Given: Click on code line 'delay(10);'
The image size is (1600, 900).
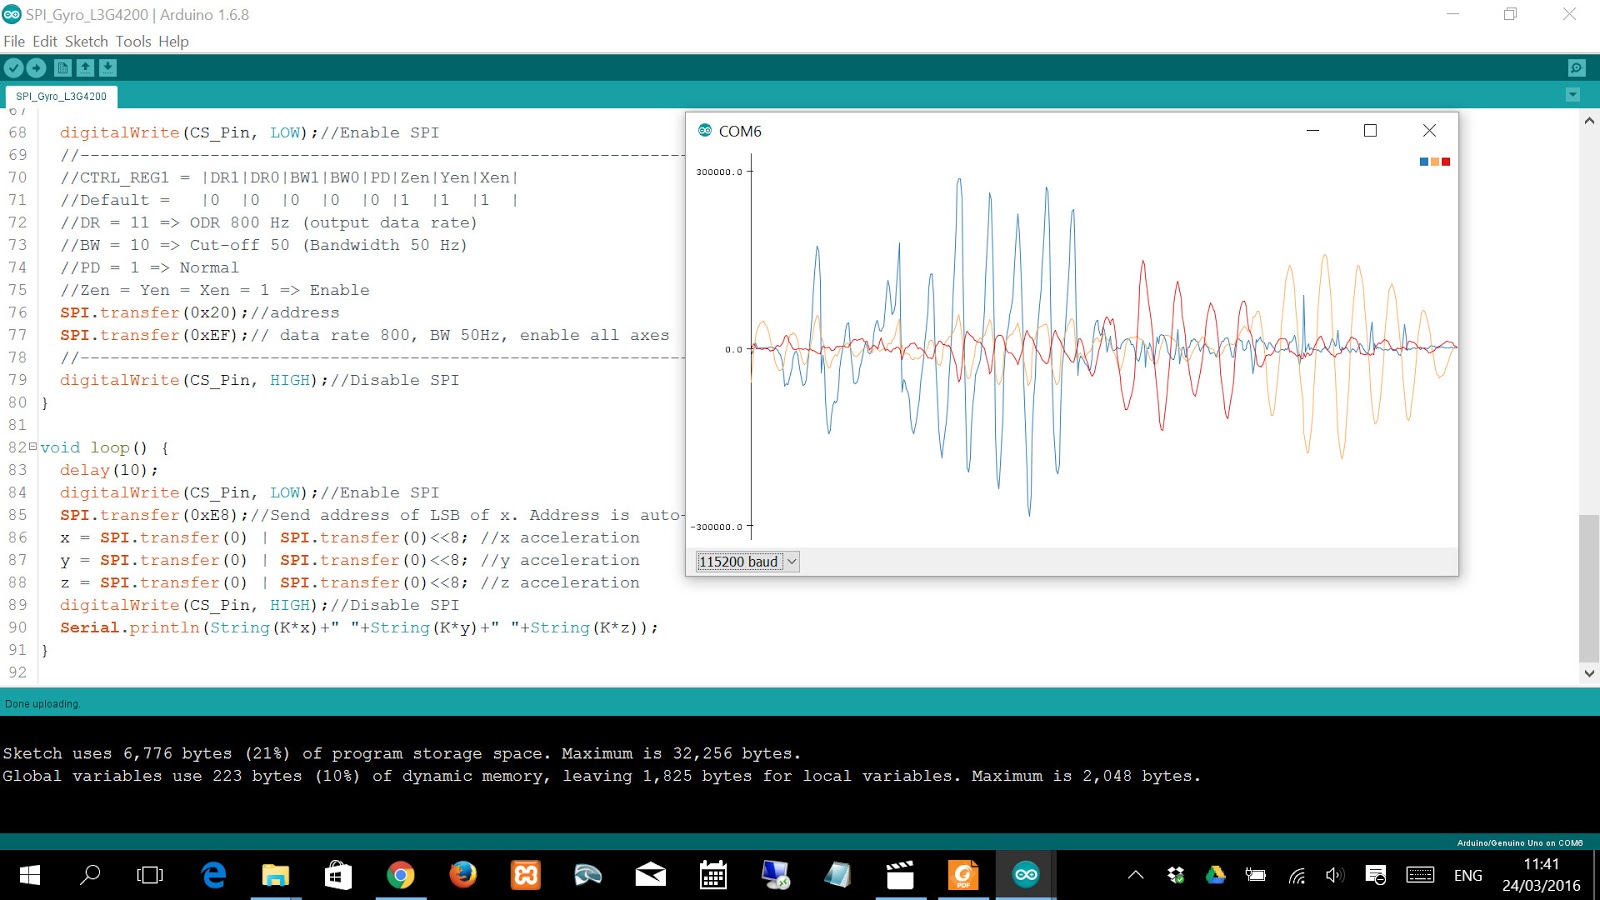Looking at the screenshot, I should [x=109, y=470].
